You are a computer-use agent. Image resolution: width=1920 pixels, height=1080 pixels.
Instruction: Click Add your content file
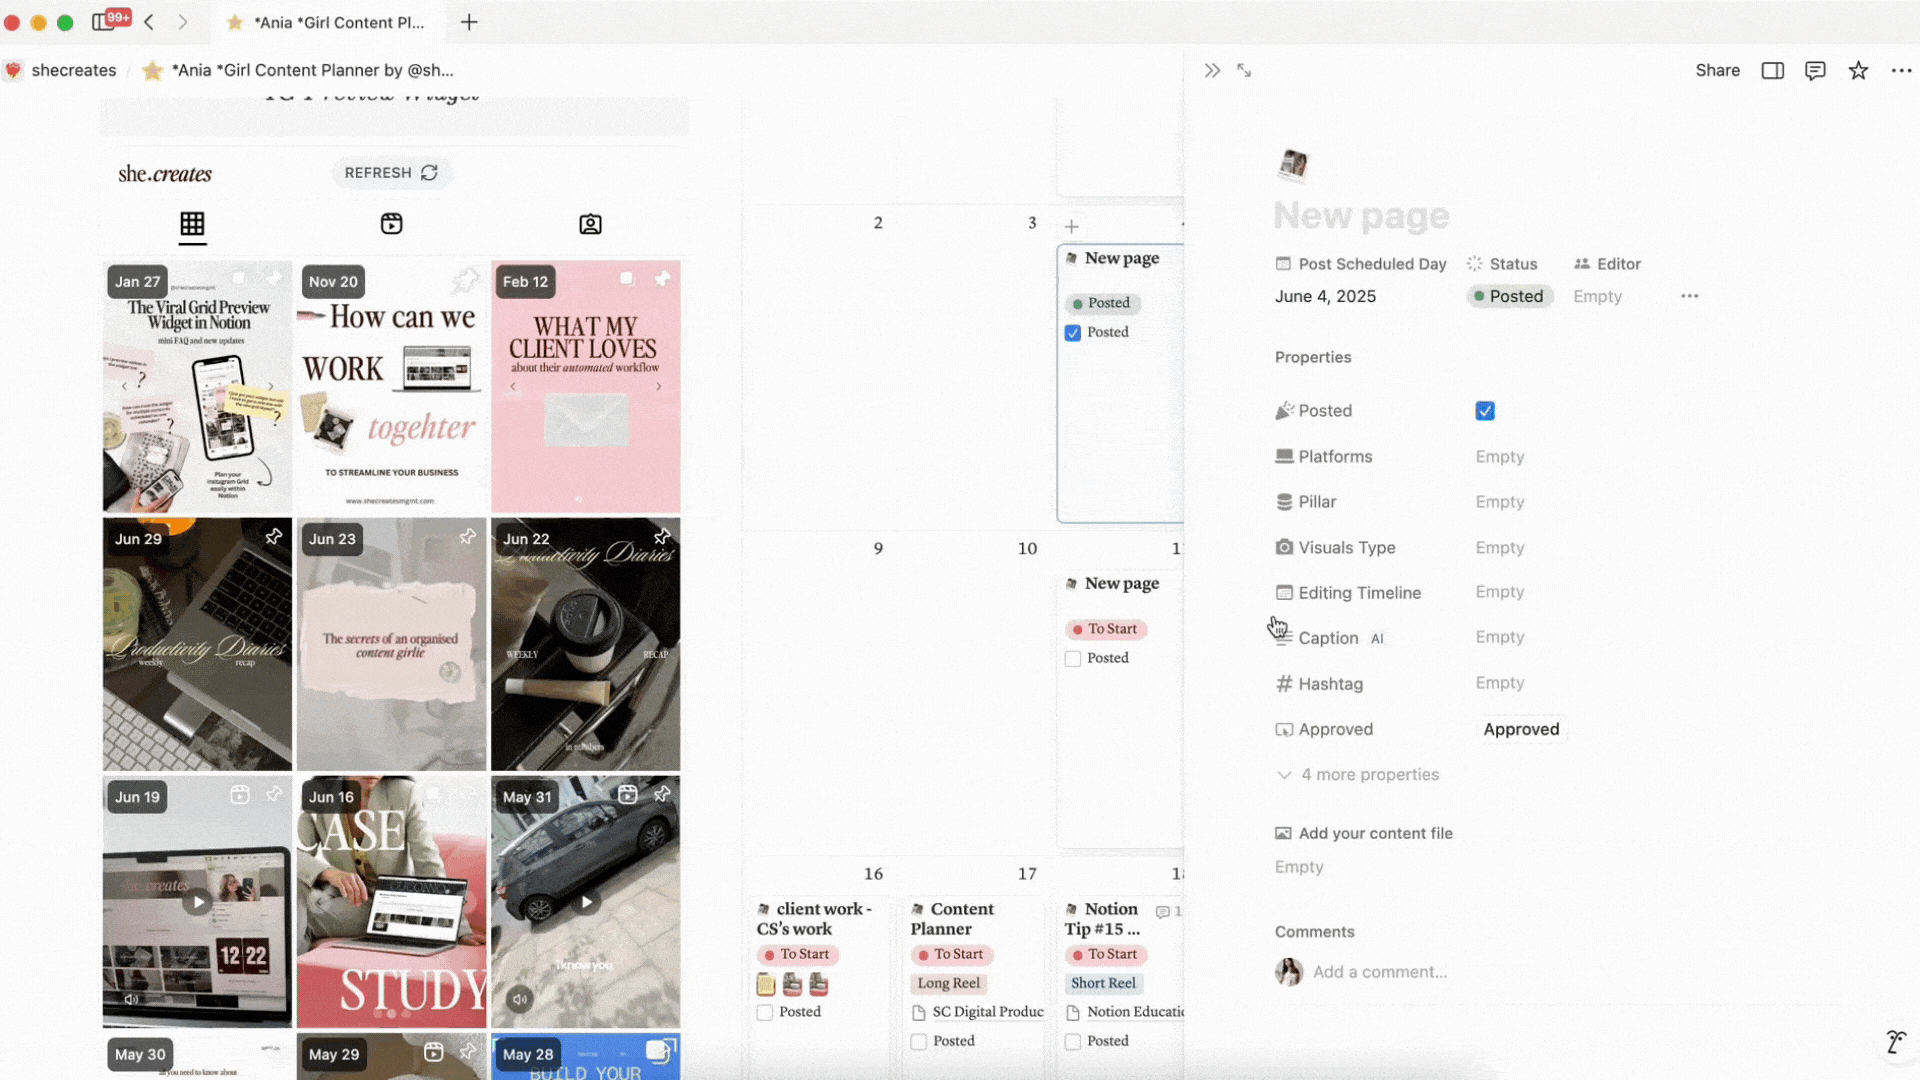(1375, 833)
